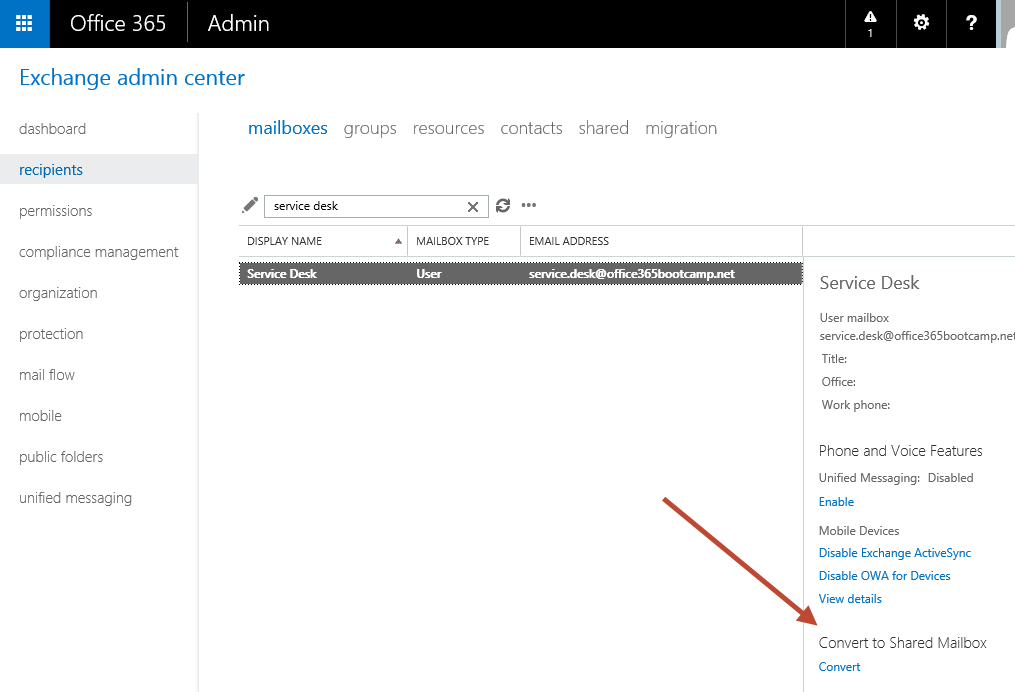
Task: Open the migration tab
Action: (681, 128)
